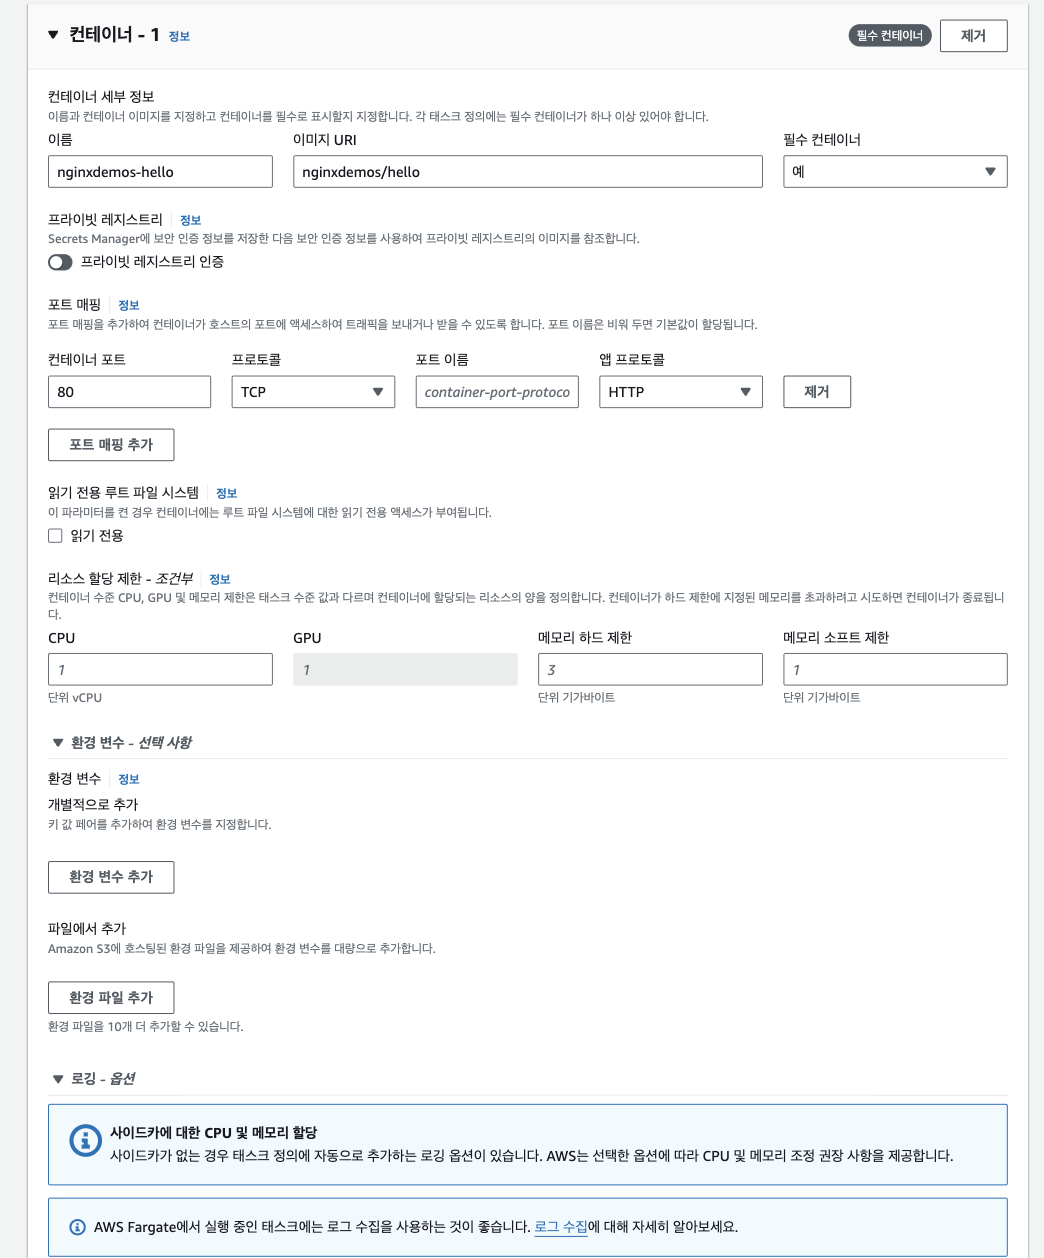Open the 로그 수집 link
1044x1258 pixels.
pyautogui.click(x=561, y=1227)
